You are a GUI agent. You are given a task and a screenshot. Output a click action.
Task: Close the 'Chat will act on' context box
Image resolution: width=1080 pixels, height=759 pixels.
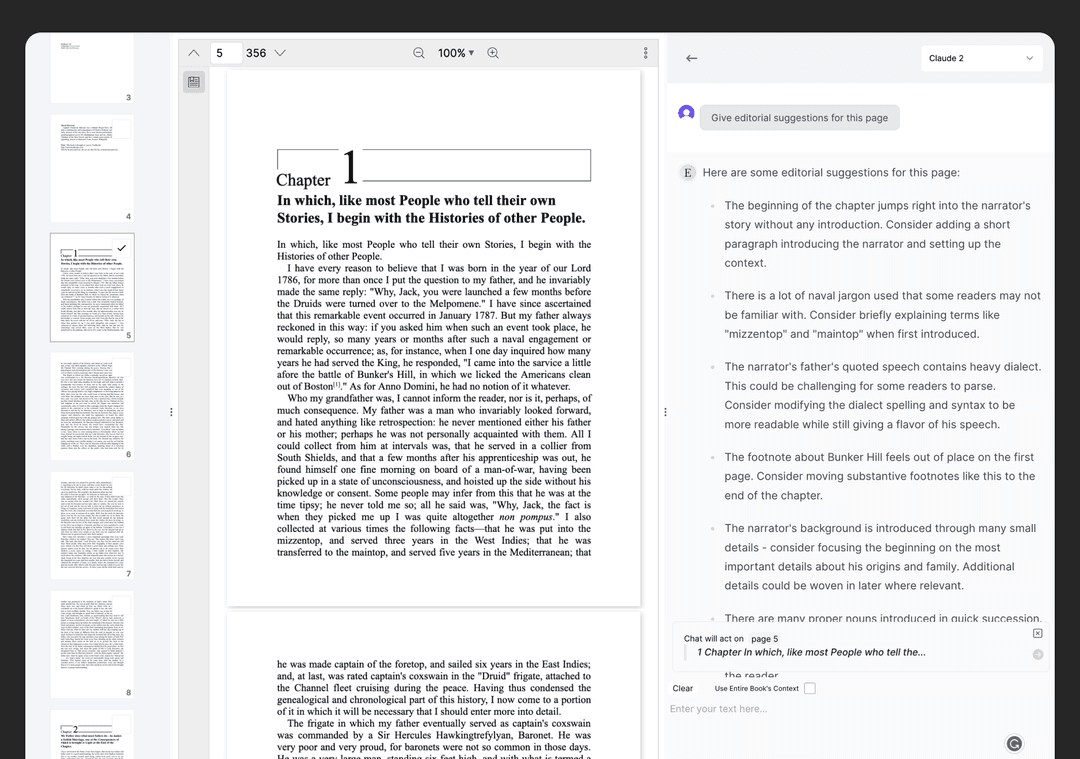[1037, 633]
